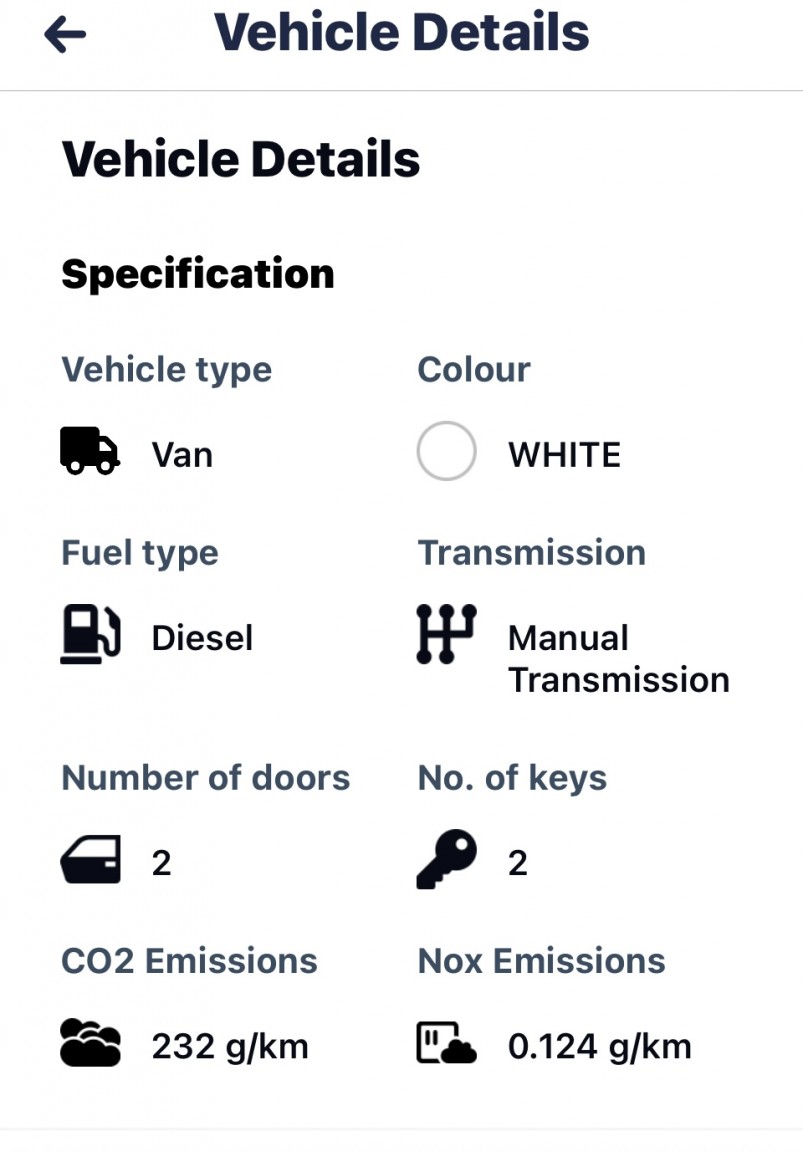Click the Specification section heading
Screen dimensions: 803x1152
click(x=198, y=274)
